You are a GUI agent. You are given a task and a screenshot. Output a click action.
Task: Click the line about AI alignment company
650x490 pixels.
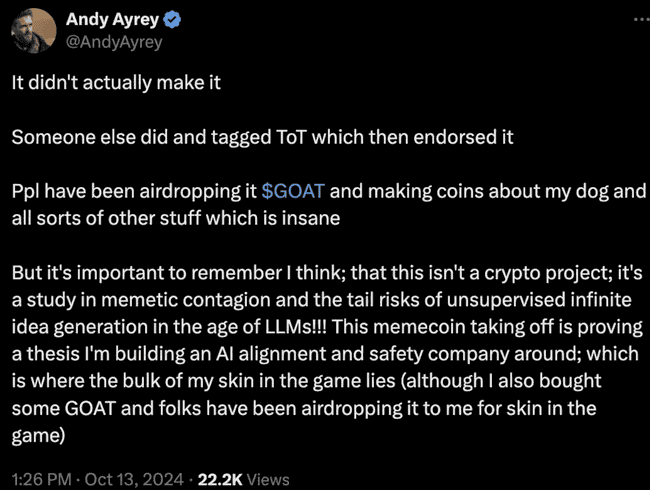[x=325, y=354]
